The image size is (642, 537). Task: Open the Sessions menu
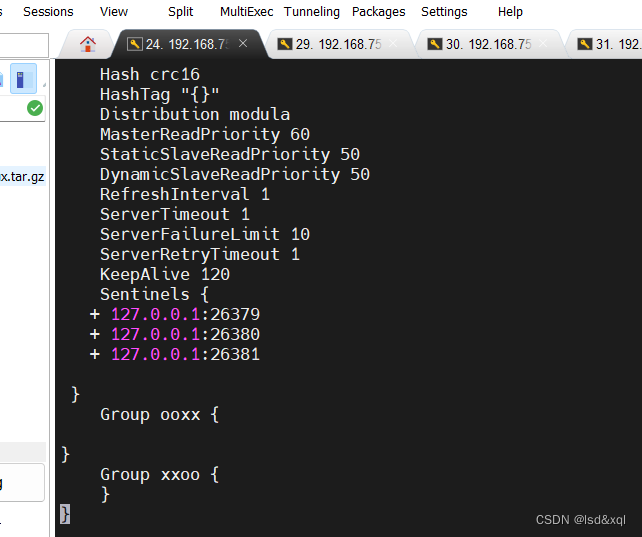[48, 12]
